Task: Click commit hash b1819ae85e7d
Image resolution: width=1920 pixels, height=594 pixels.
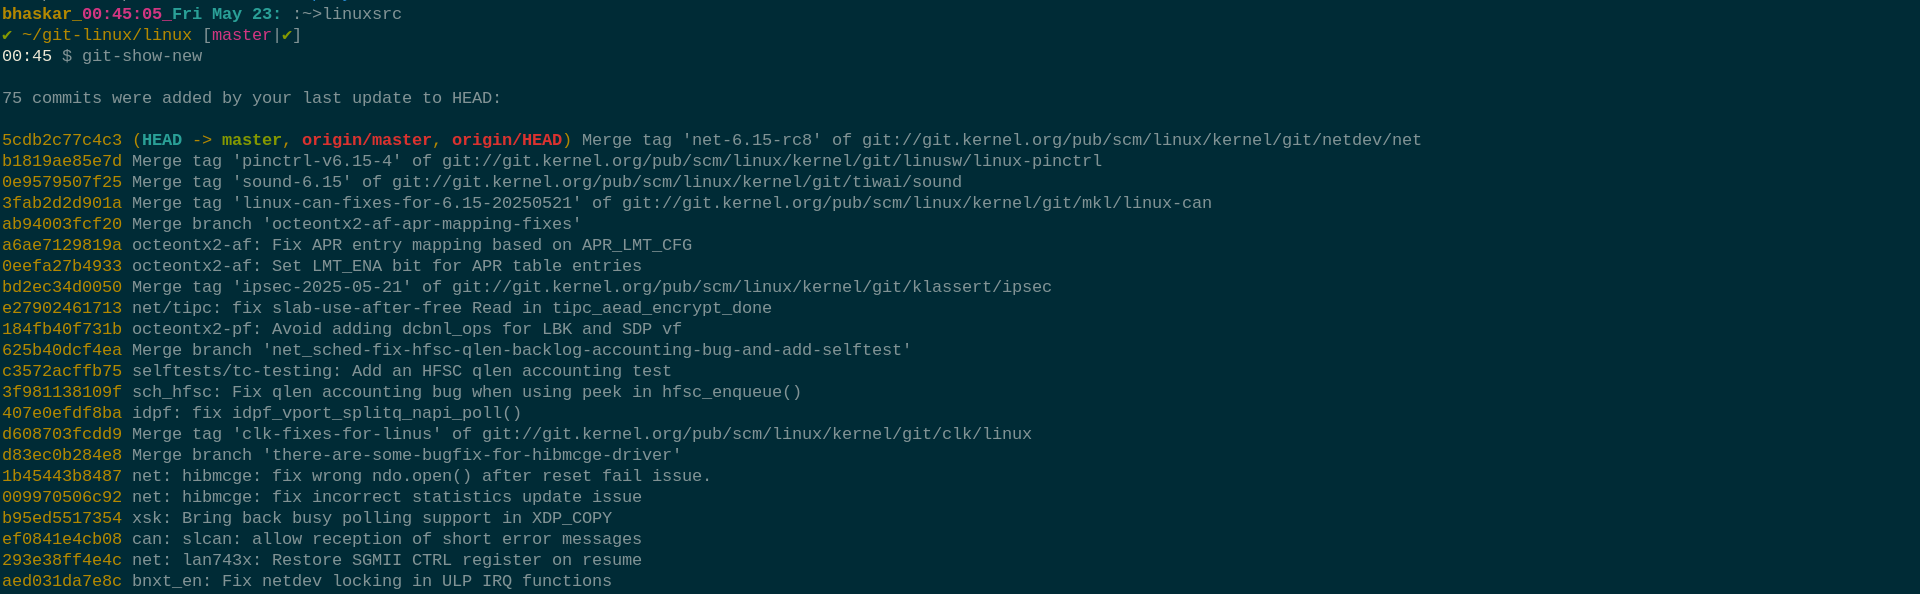Action: click(x=62, y=161)
